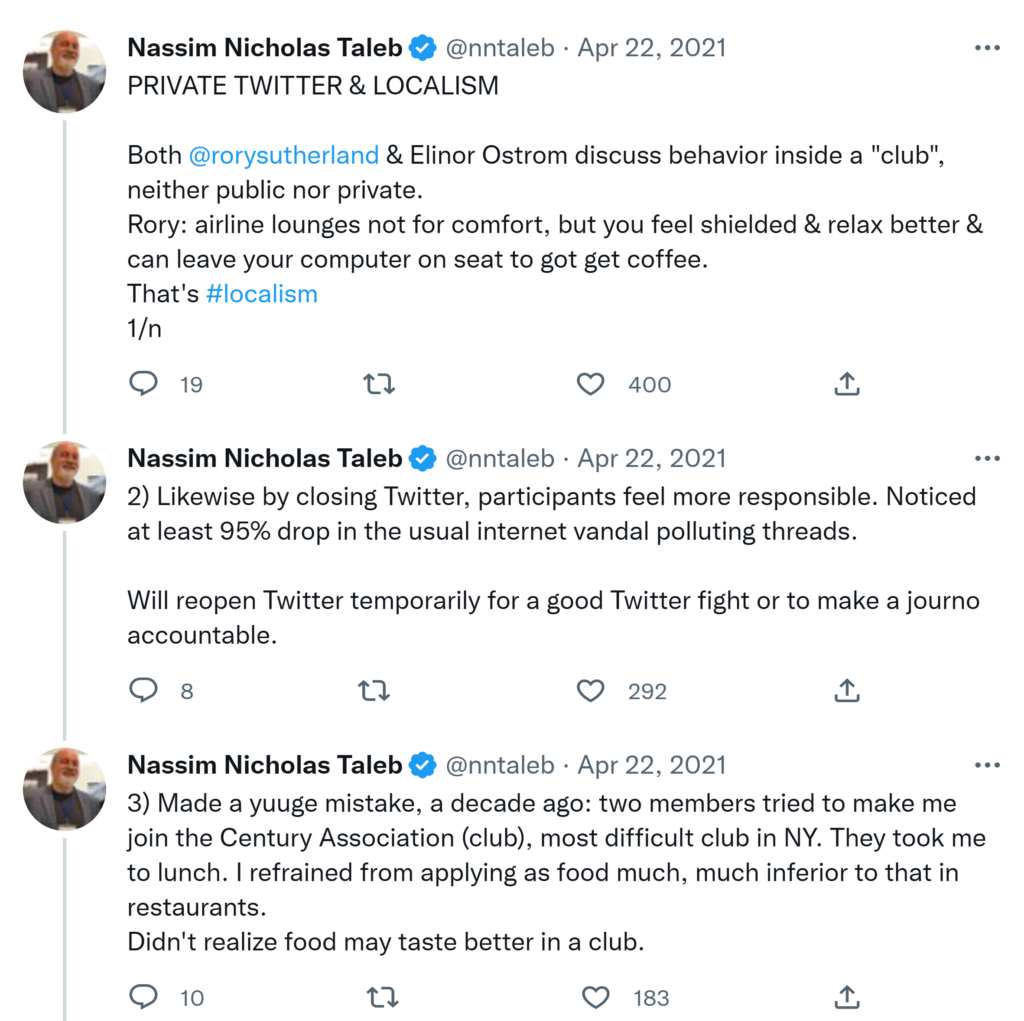
Task: Open the @rorysutherland mention link
Action: pyautogui.click(x=283, y=156)
